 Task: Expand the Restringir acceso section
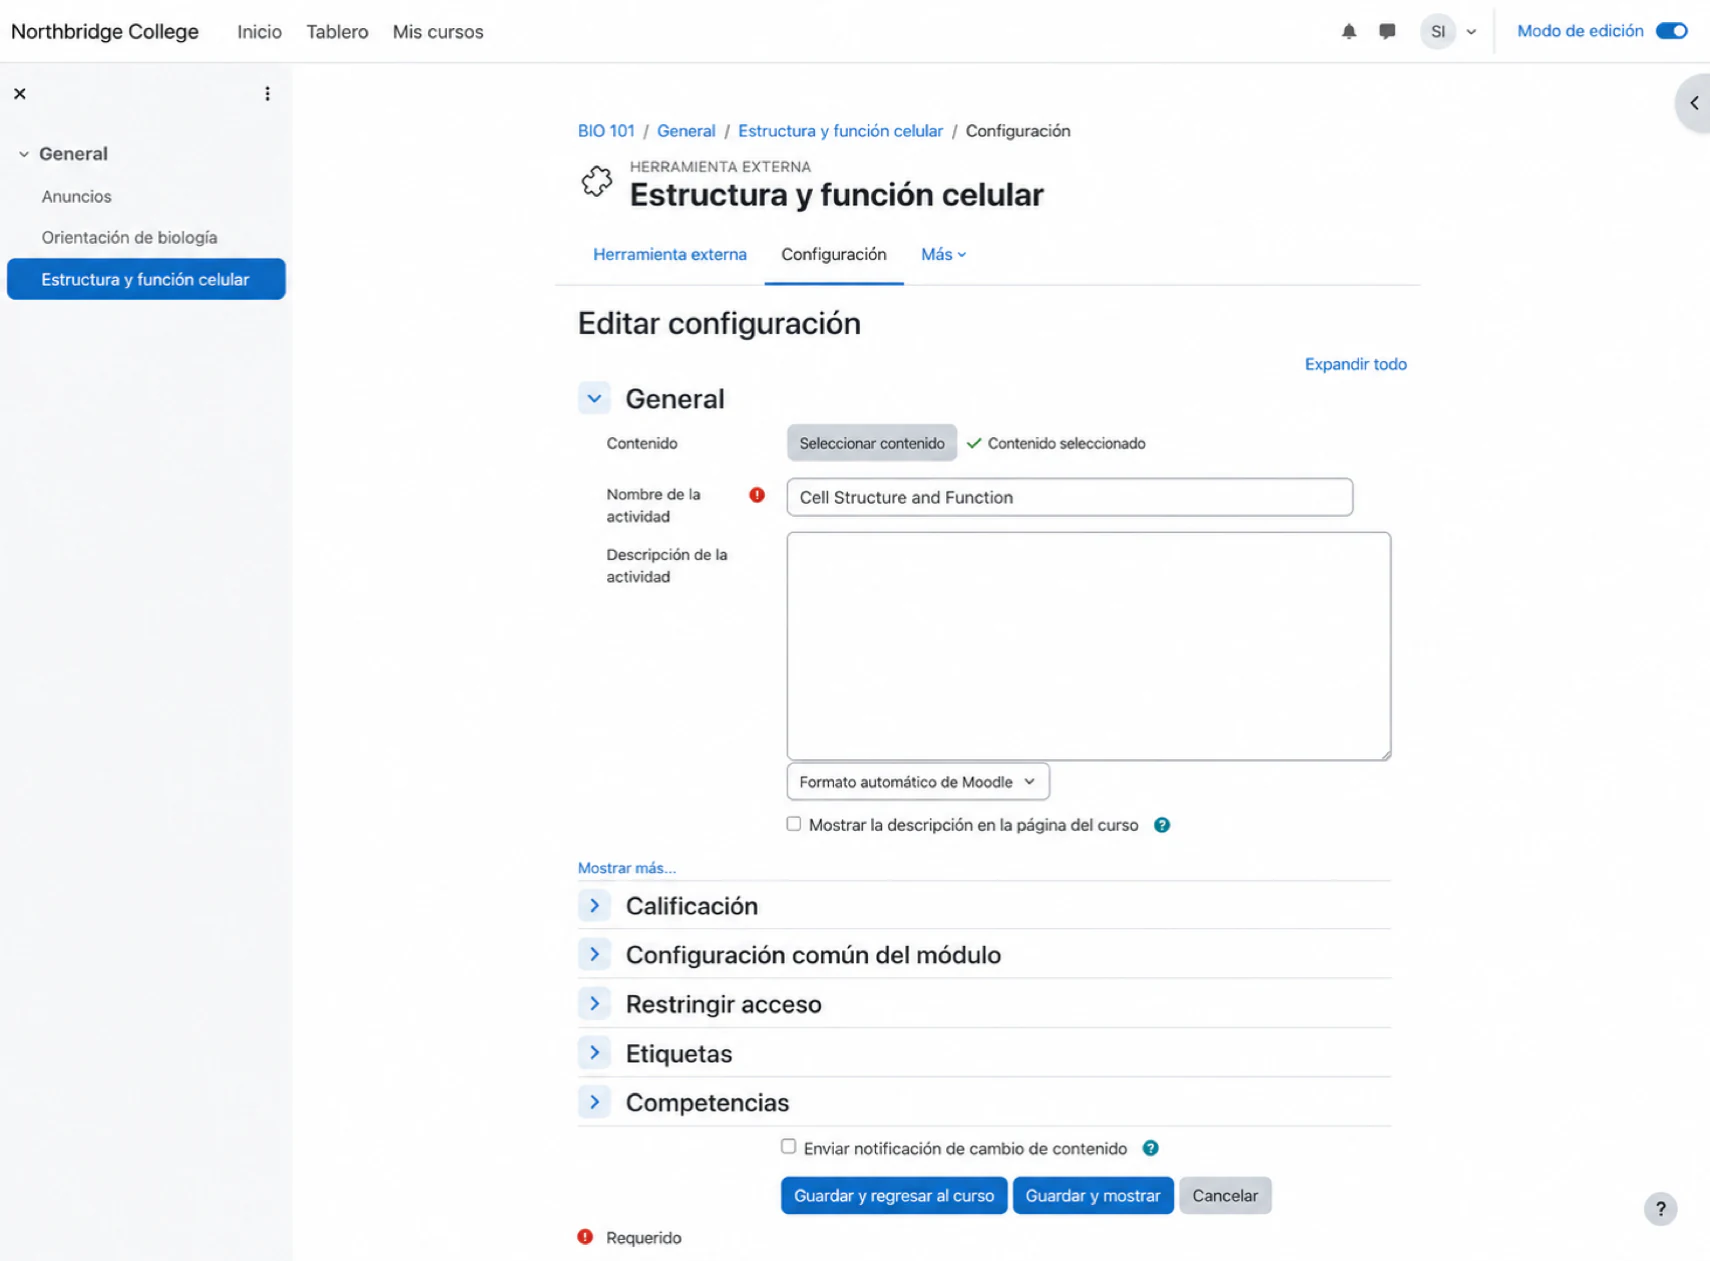(x=594, y=1003)
